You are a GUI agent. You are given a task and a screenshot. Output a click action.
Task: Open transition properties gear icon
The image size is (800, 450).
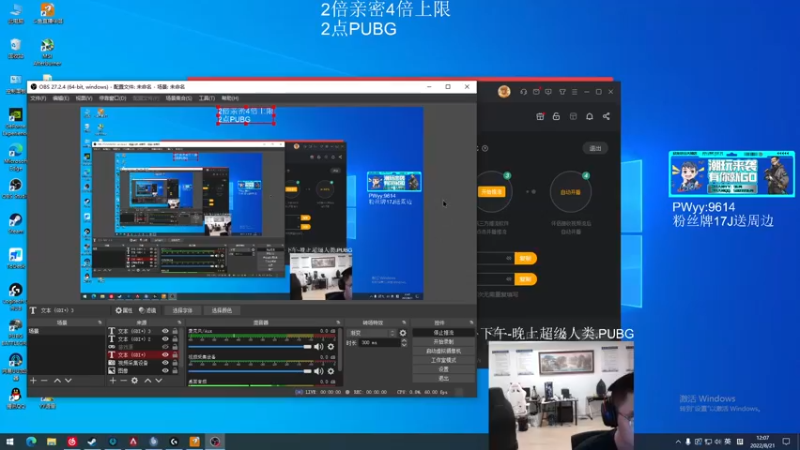point(403,333)
